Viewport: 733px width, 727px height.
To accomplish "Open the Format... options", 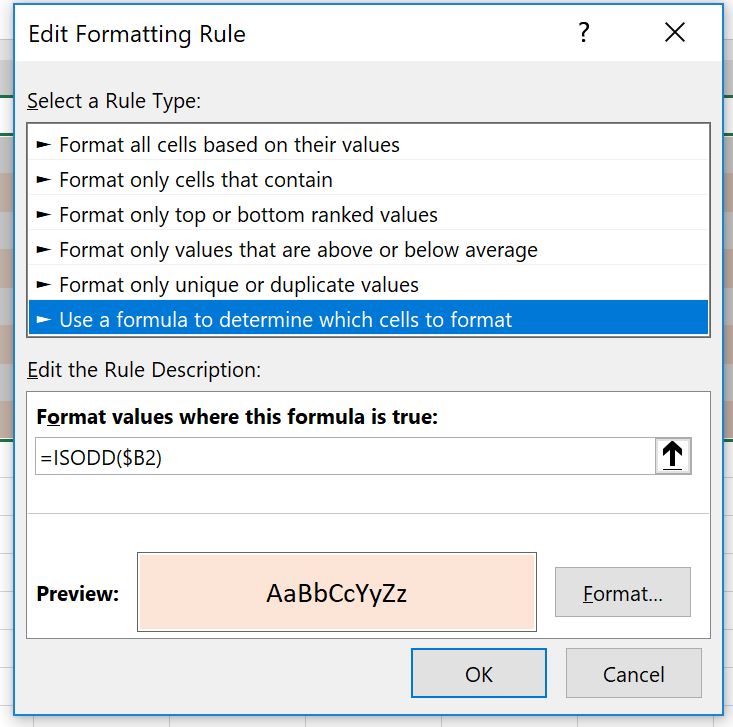I will (623, 593).
